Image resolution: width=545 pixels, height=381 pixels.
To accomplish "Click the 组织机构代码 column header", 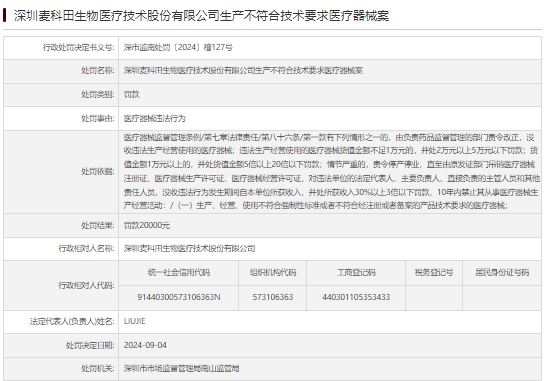I will point(273,273).
